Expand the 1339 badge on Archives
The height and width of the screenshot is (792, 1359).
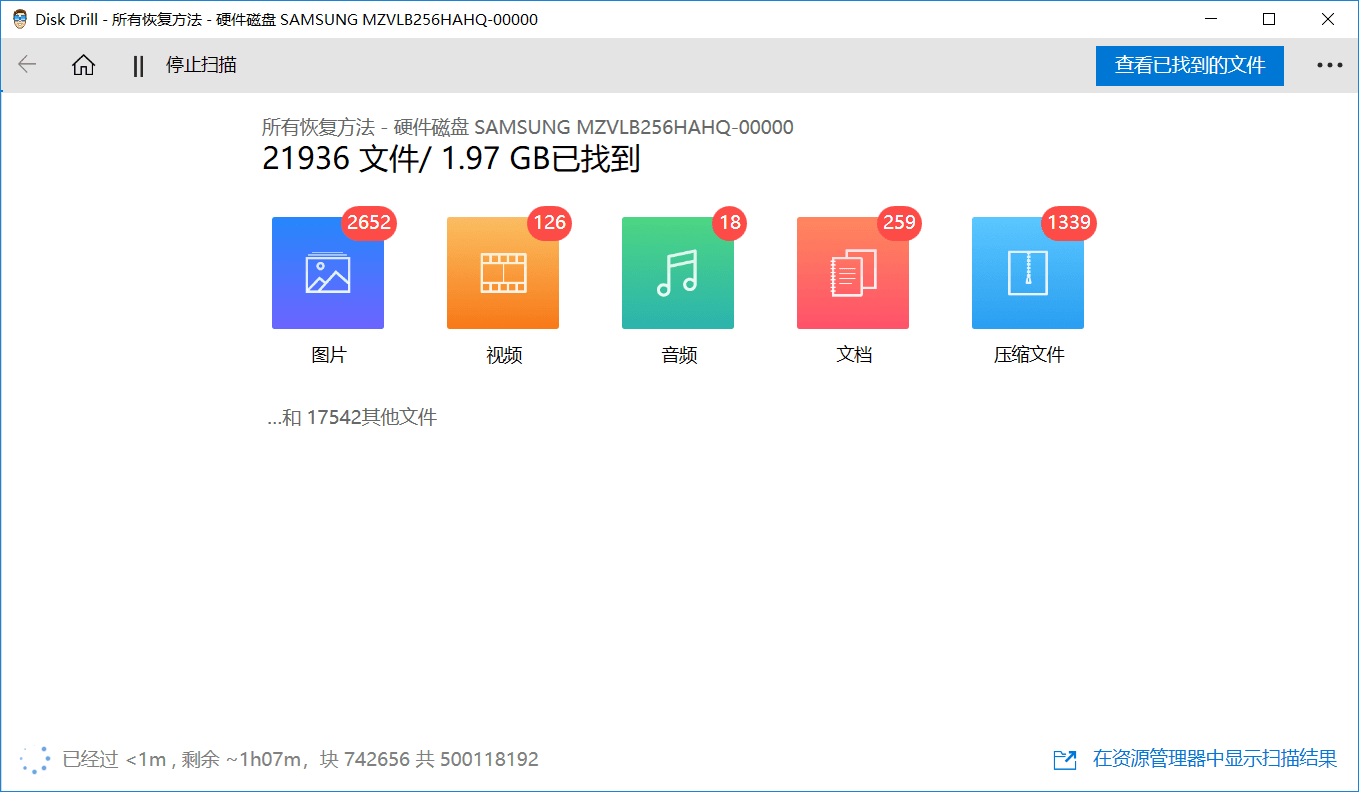coord(1068,223)
